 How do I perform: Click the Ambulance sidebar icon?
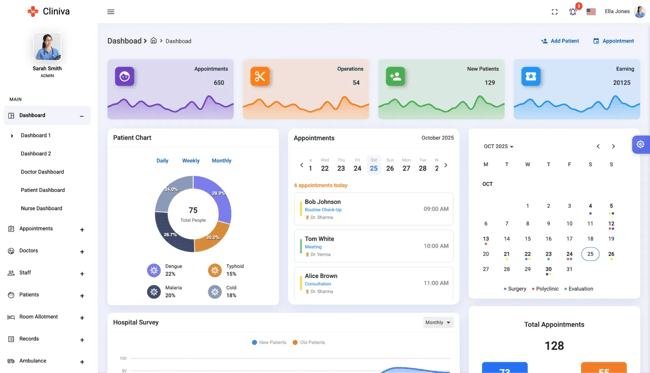11,361
